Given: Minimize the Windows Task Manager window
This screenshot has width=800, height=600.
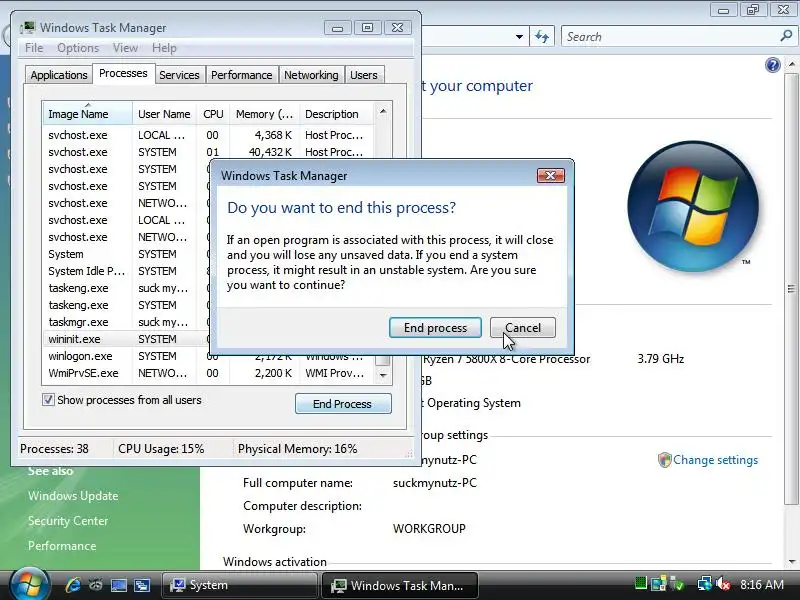Looking at the screenshot, I should pyautogui.click(x=337, y=28).
